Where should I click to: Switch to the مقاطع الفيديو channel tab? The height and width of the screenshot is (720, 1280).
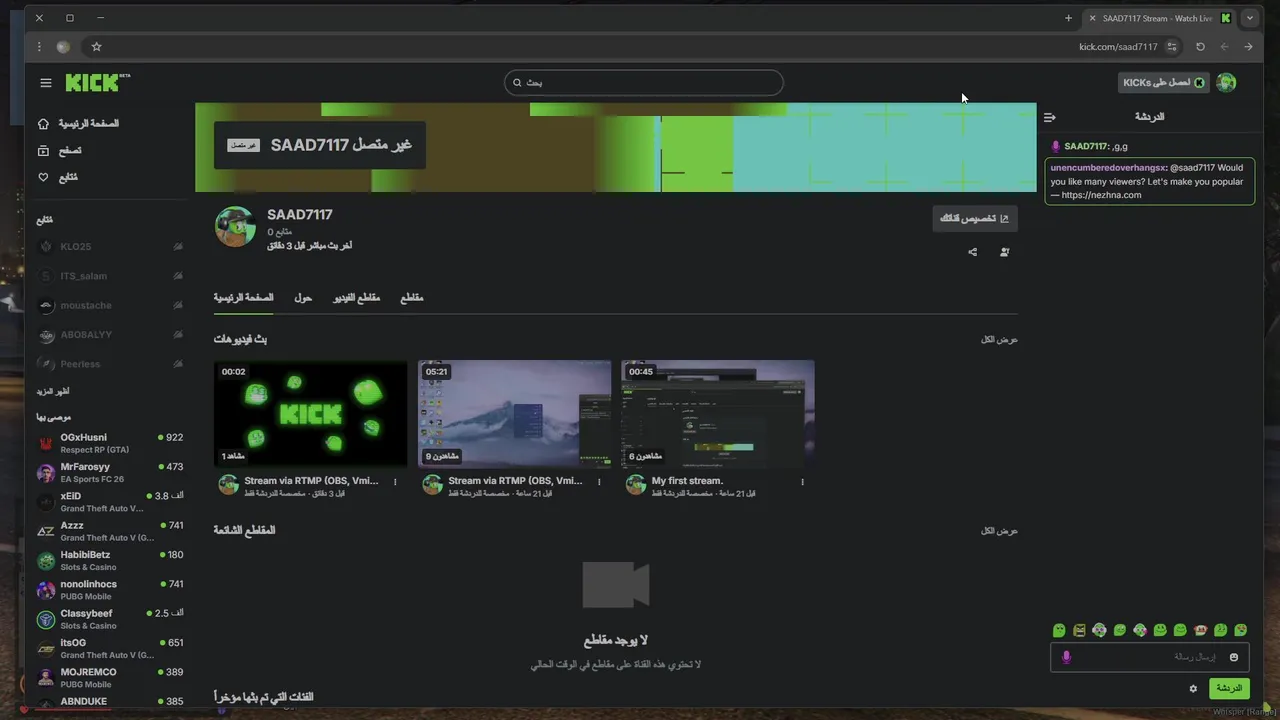pos(356,298)
